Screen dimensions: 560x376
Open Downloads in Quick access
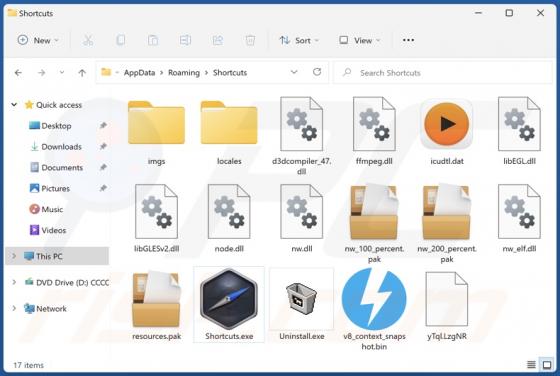(61, 146)
